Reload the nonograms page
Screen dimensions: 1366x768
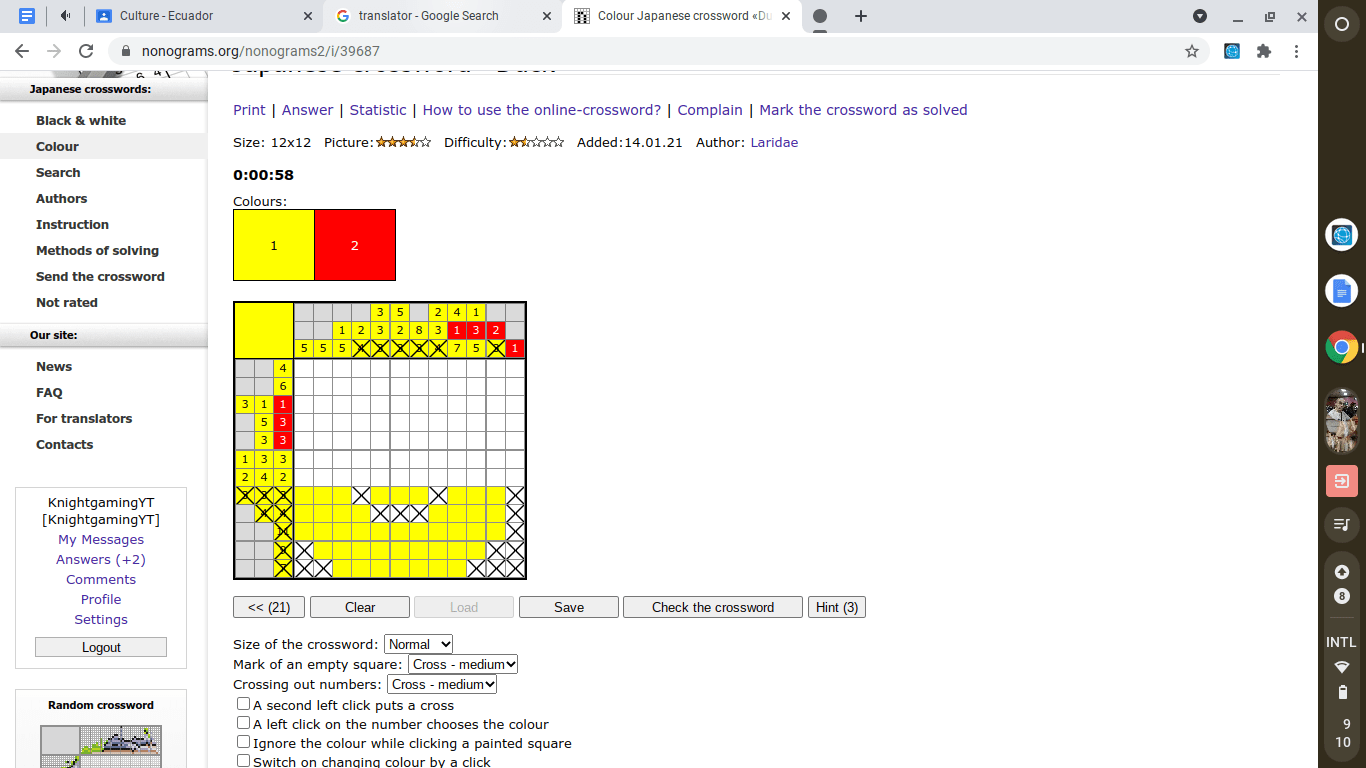point(87,51)
